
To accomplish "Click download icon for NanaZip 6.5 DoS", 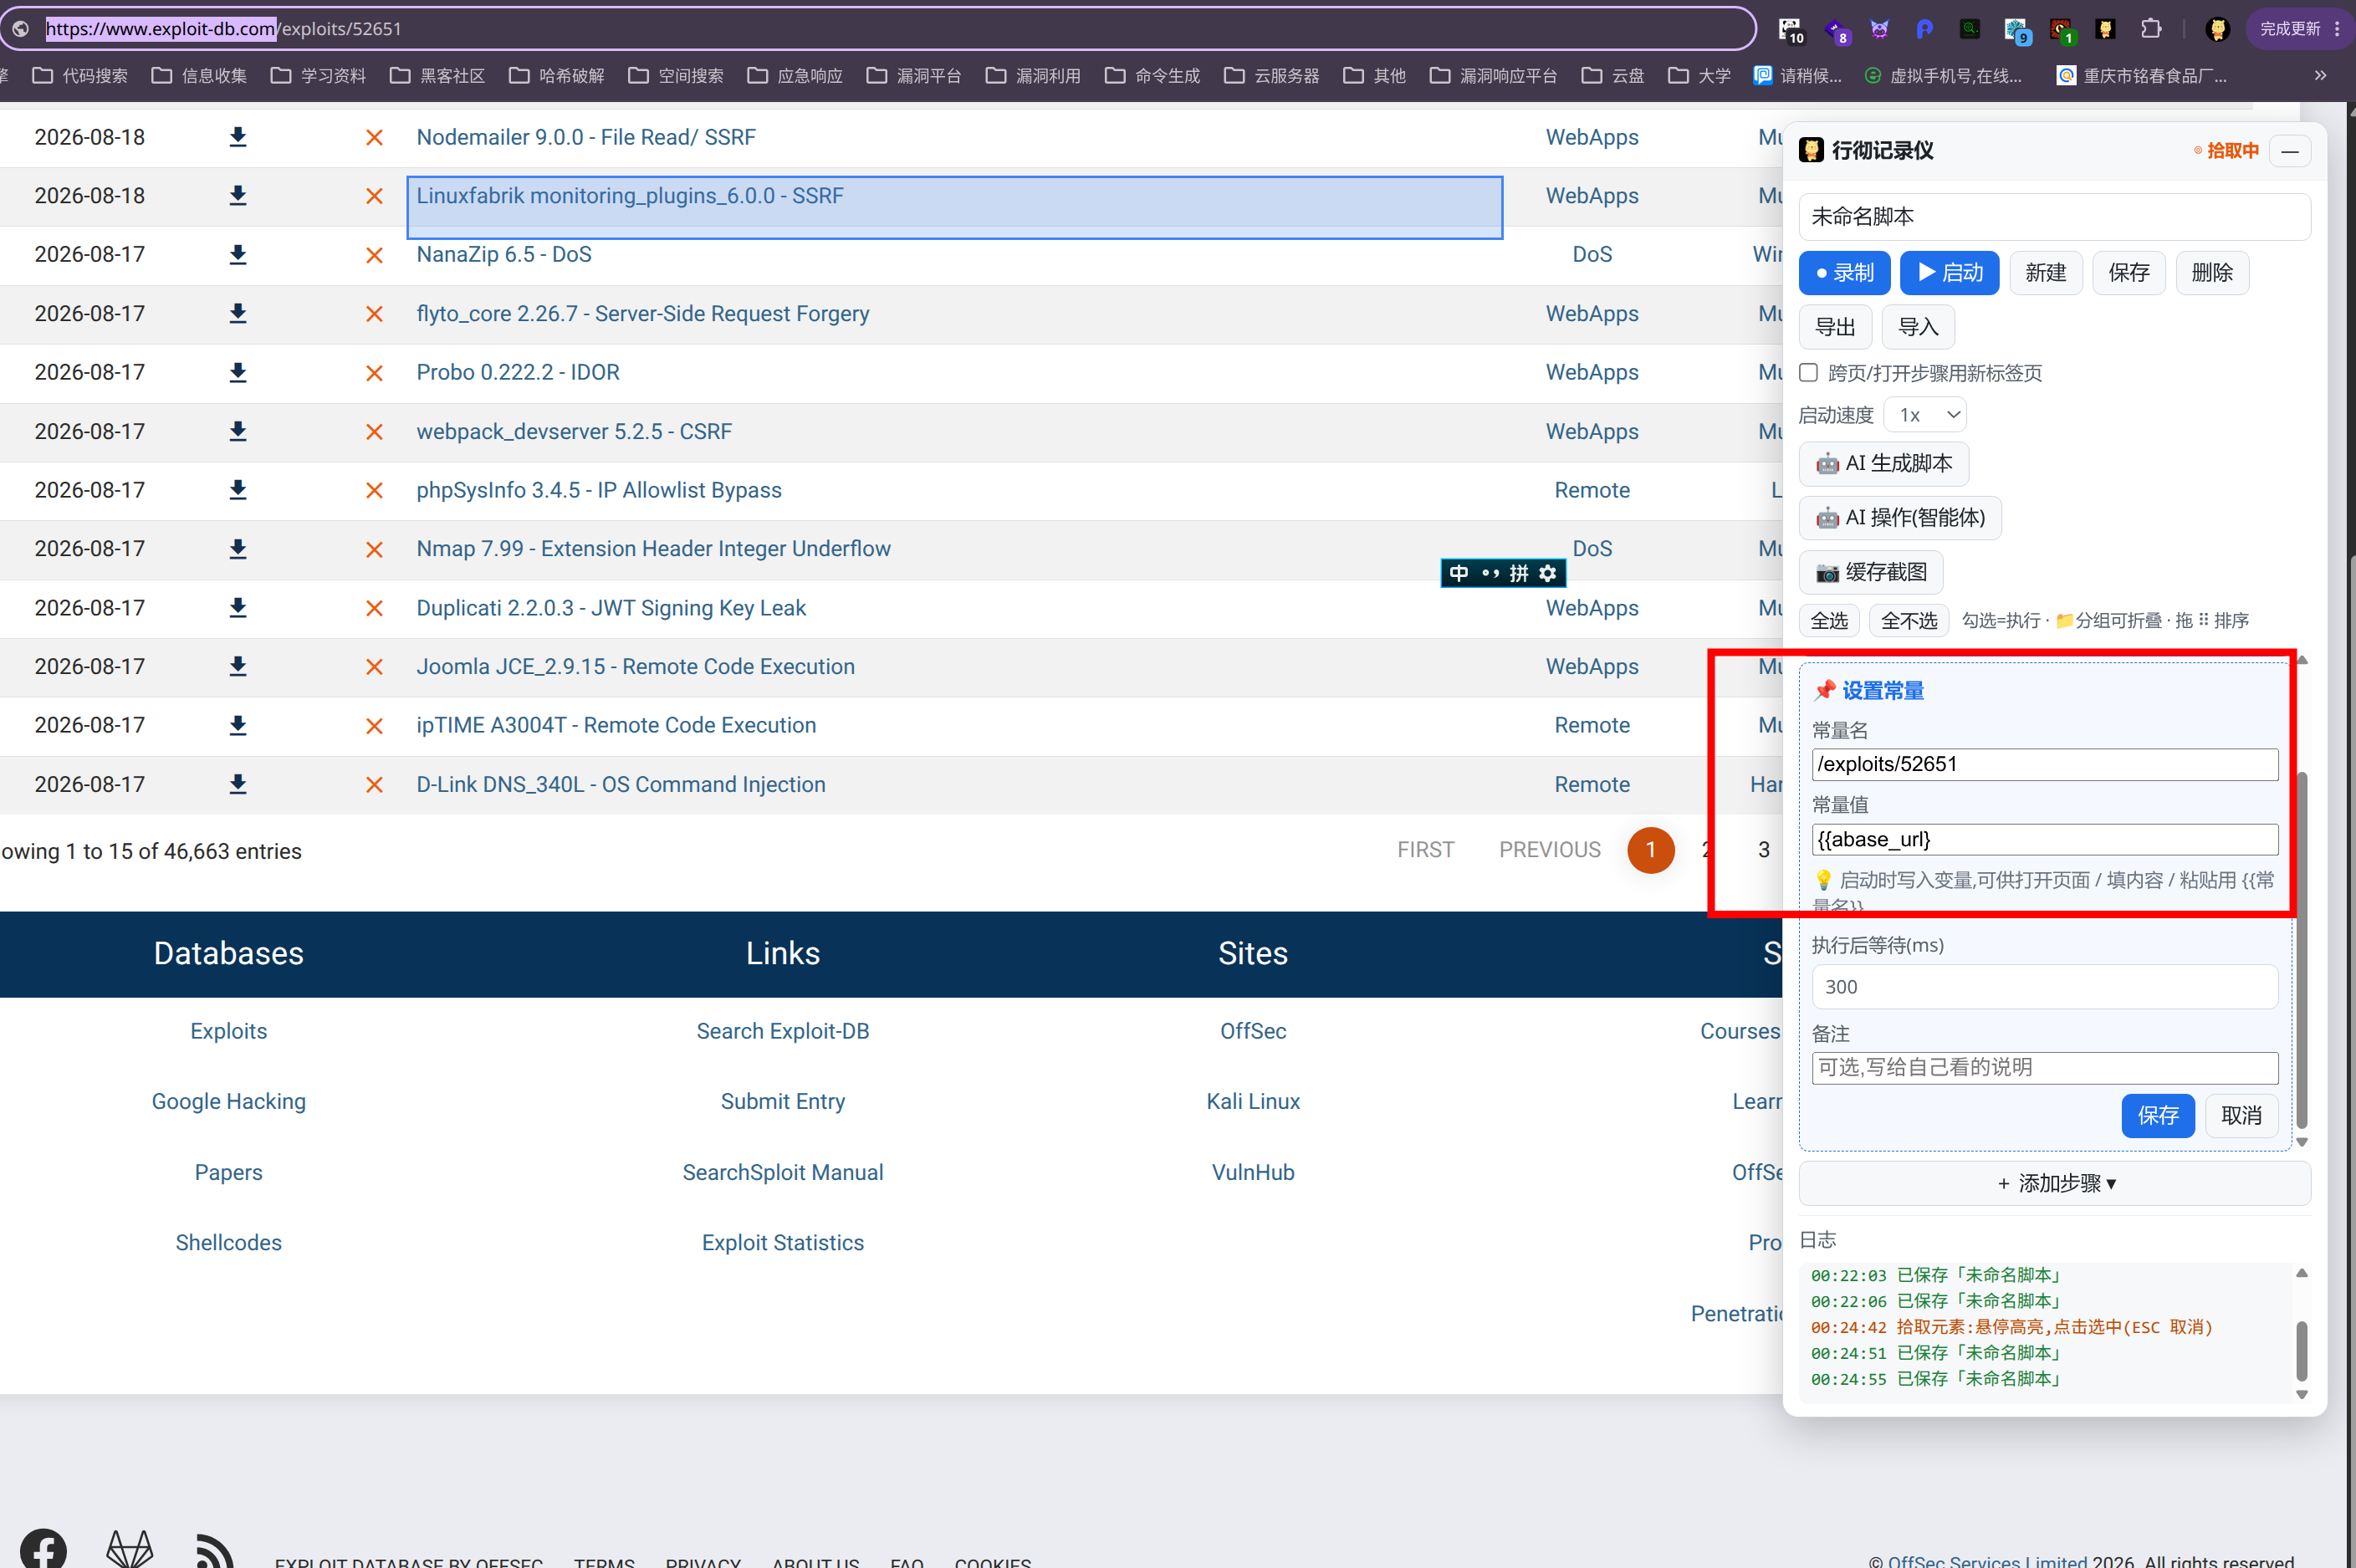I will pos(238,255).
